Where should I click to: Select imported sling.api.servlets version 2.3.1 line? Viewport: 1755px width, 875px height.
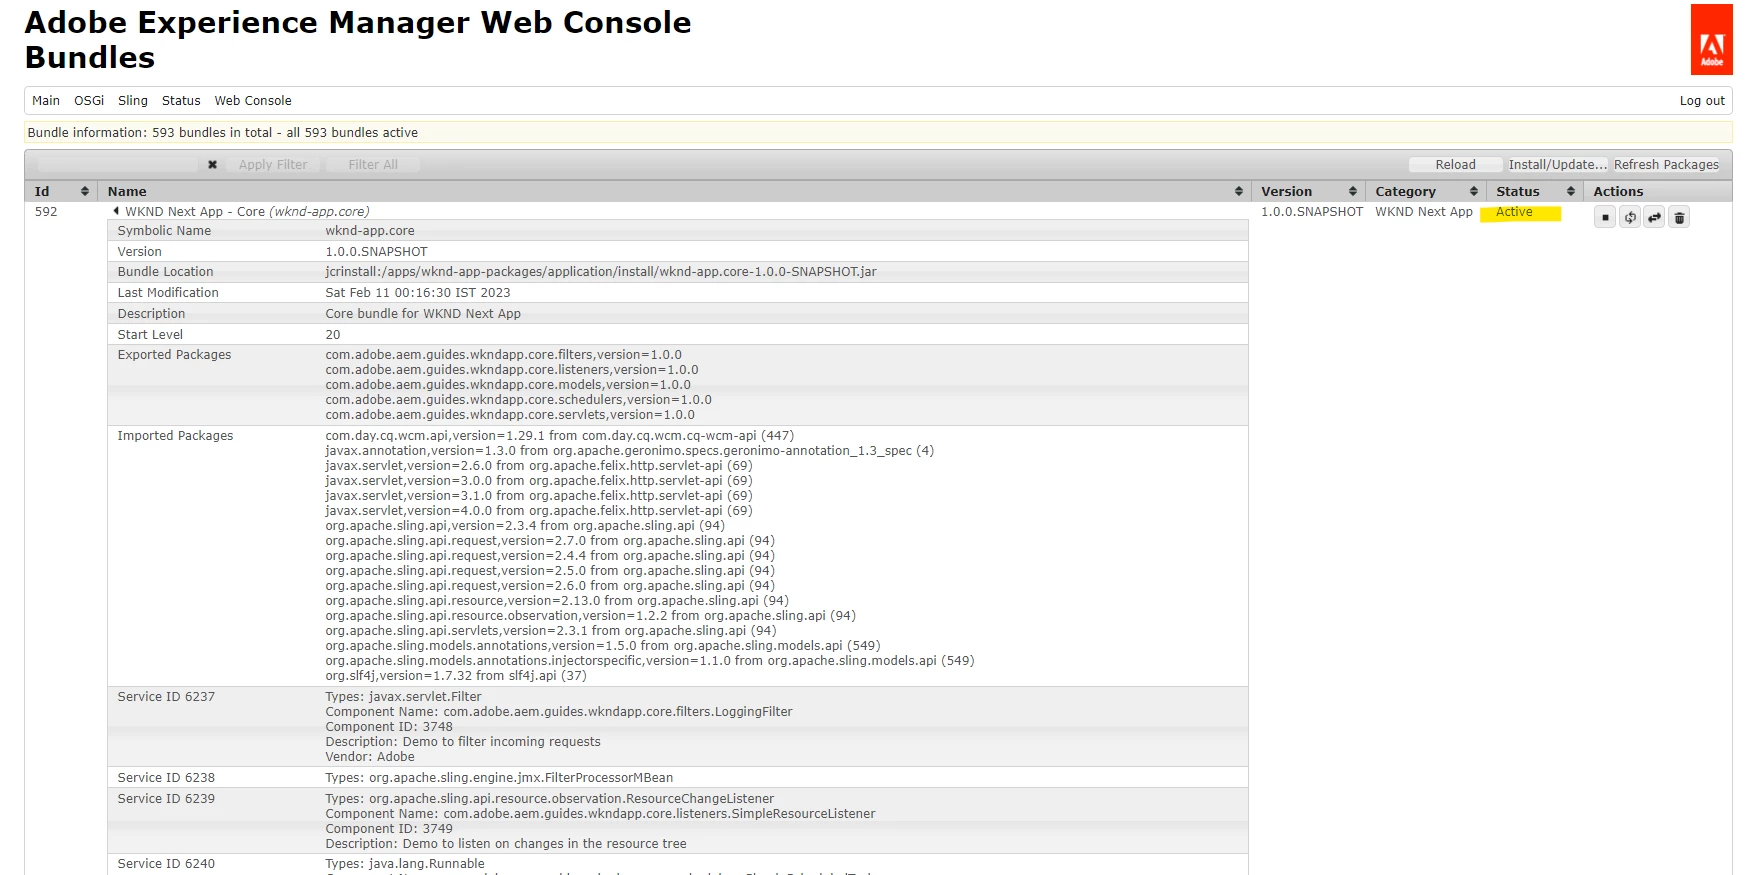coord(551,631)
